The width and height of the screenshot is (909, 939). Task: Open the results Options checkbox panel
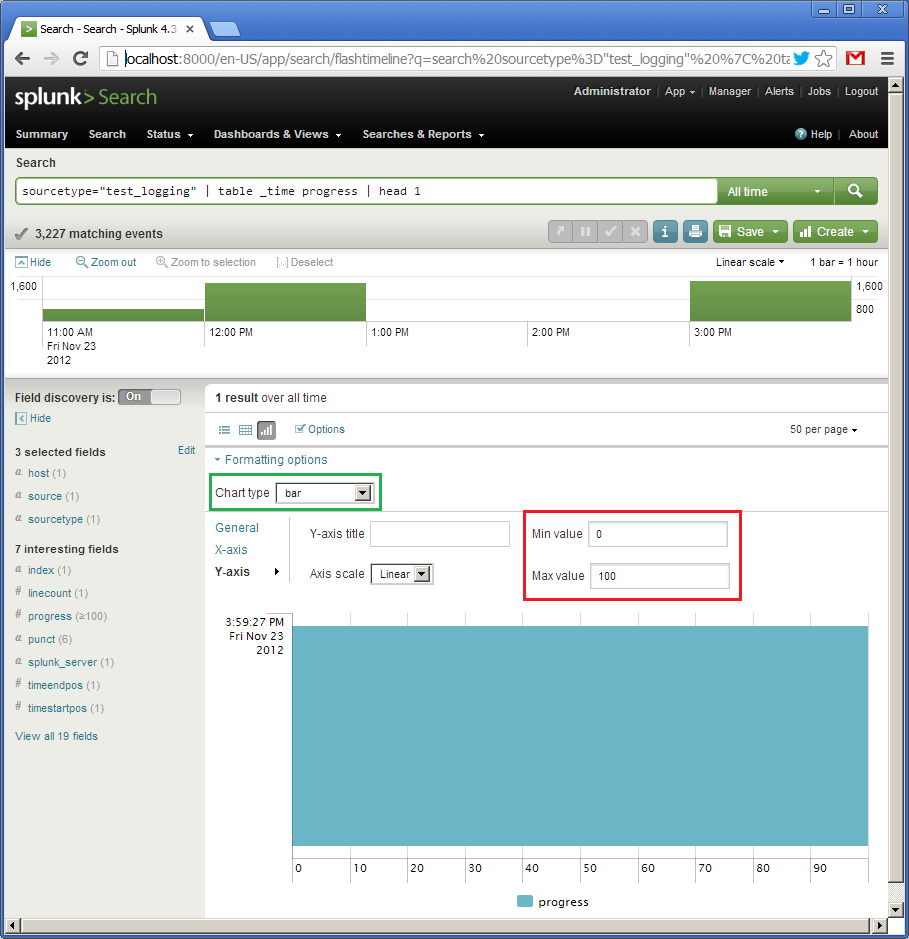coord(319,429)
